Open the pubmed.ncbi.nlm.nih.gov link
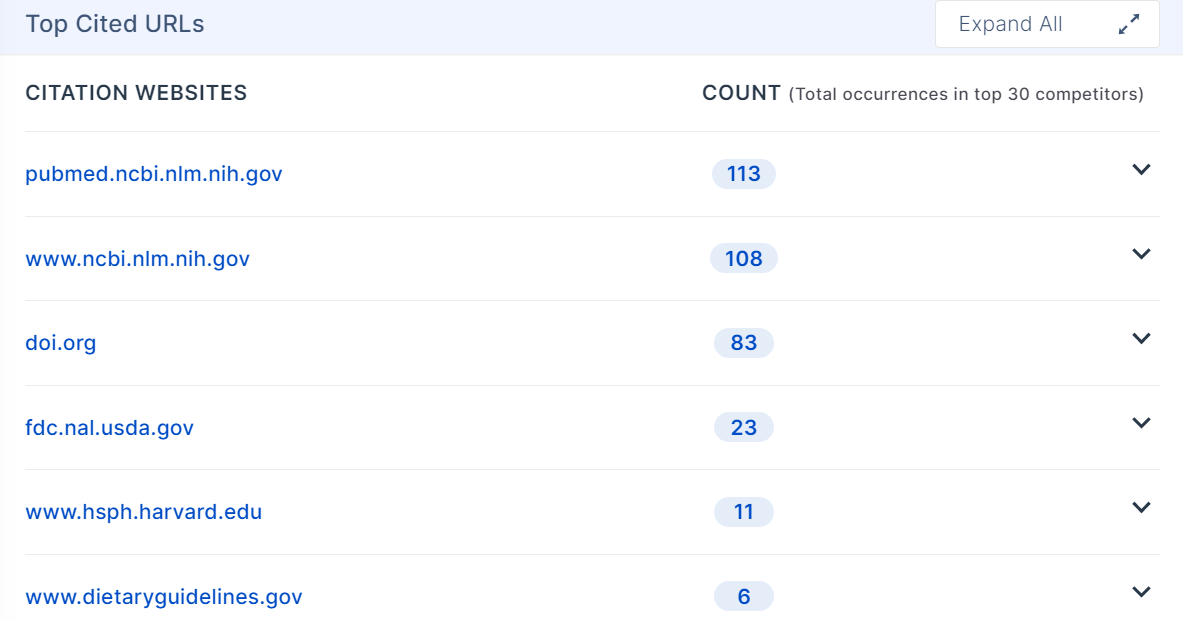The image size is (1183, 621). point(154,174)
